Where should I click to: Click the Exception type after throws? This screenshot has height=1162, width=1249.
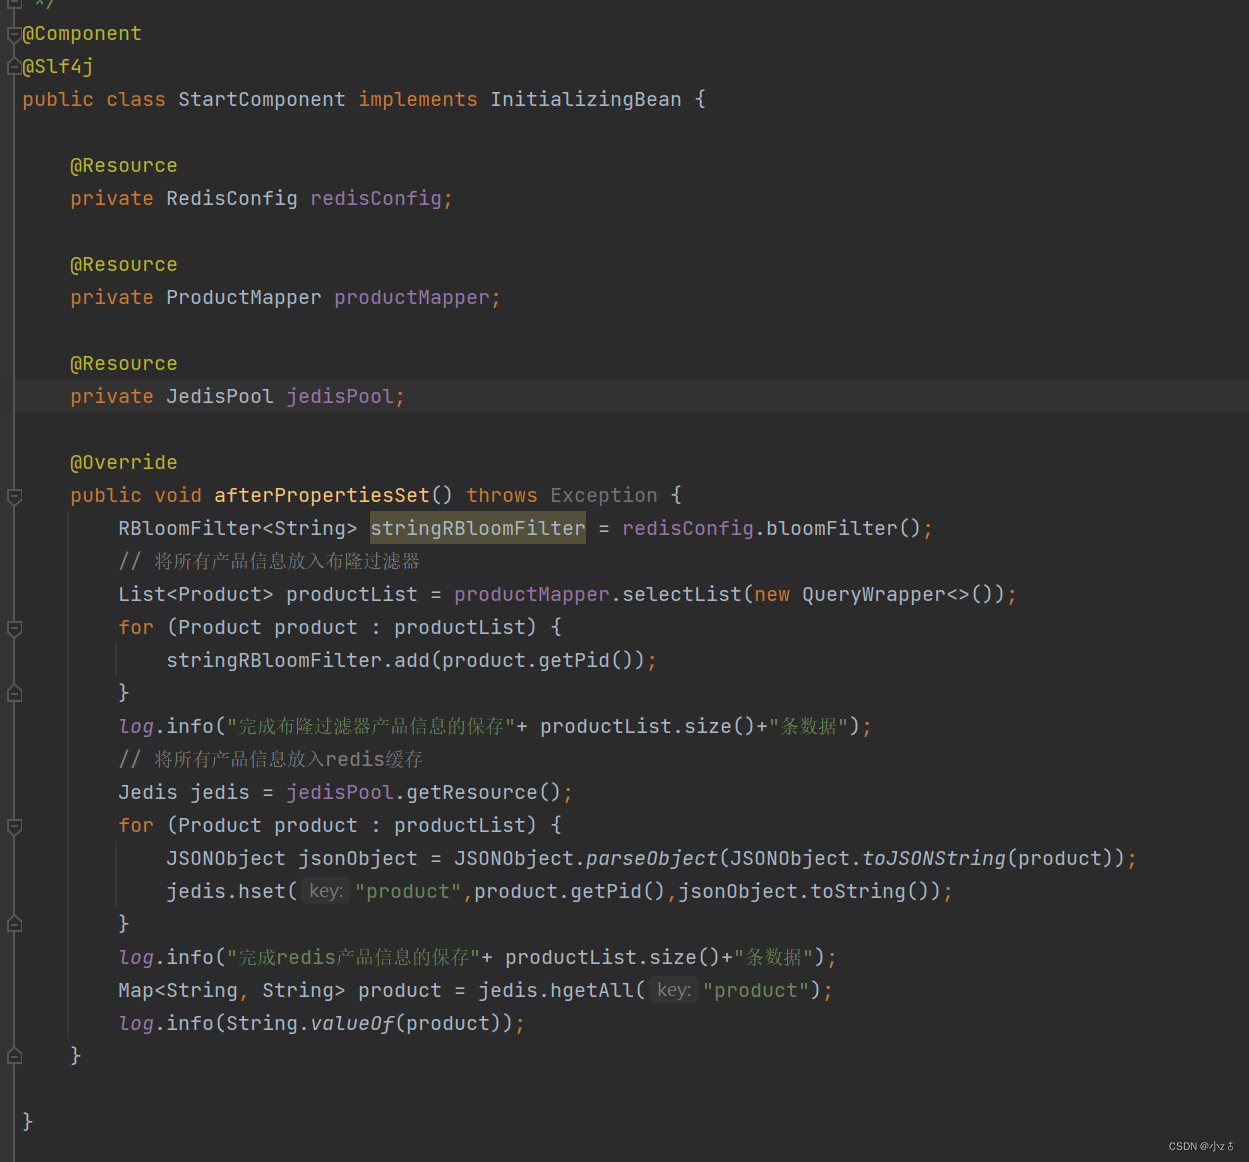pyautogui.click(x=604, y=495)
